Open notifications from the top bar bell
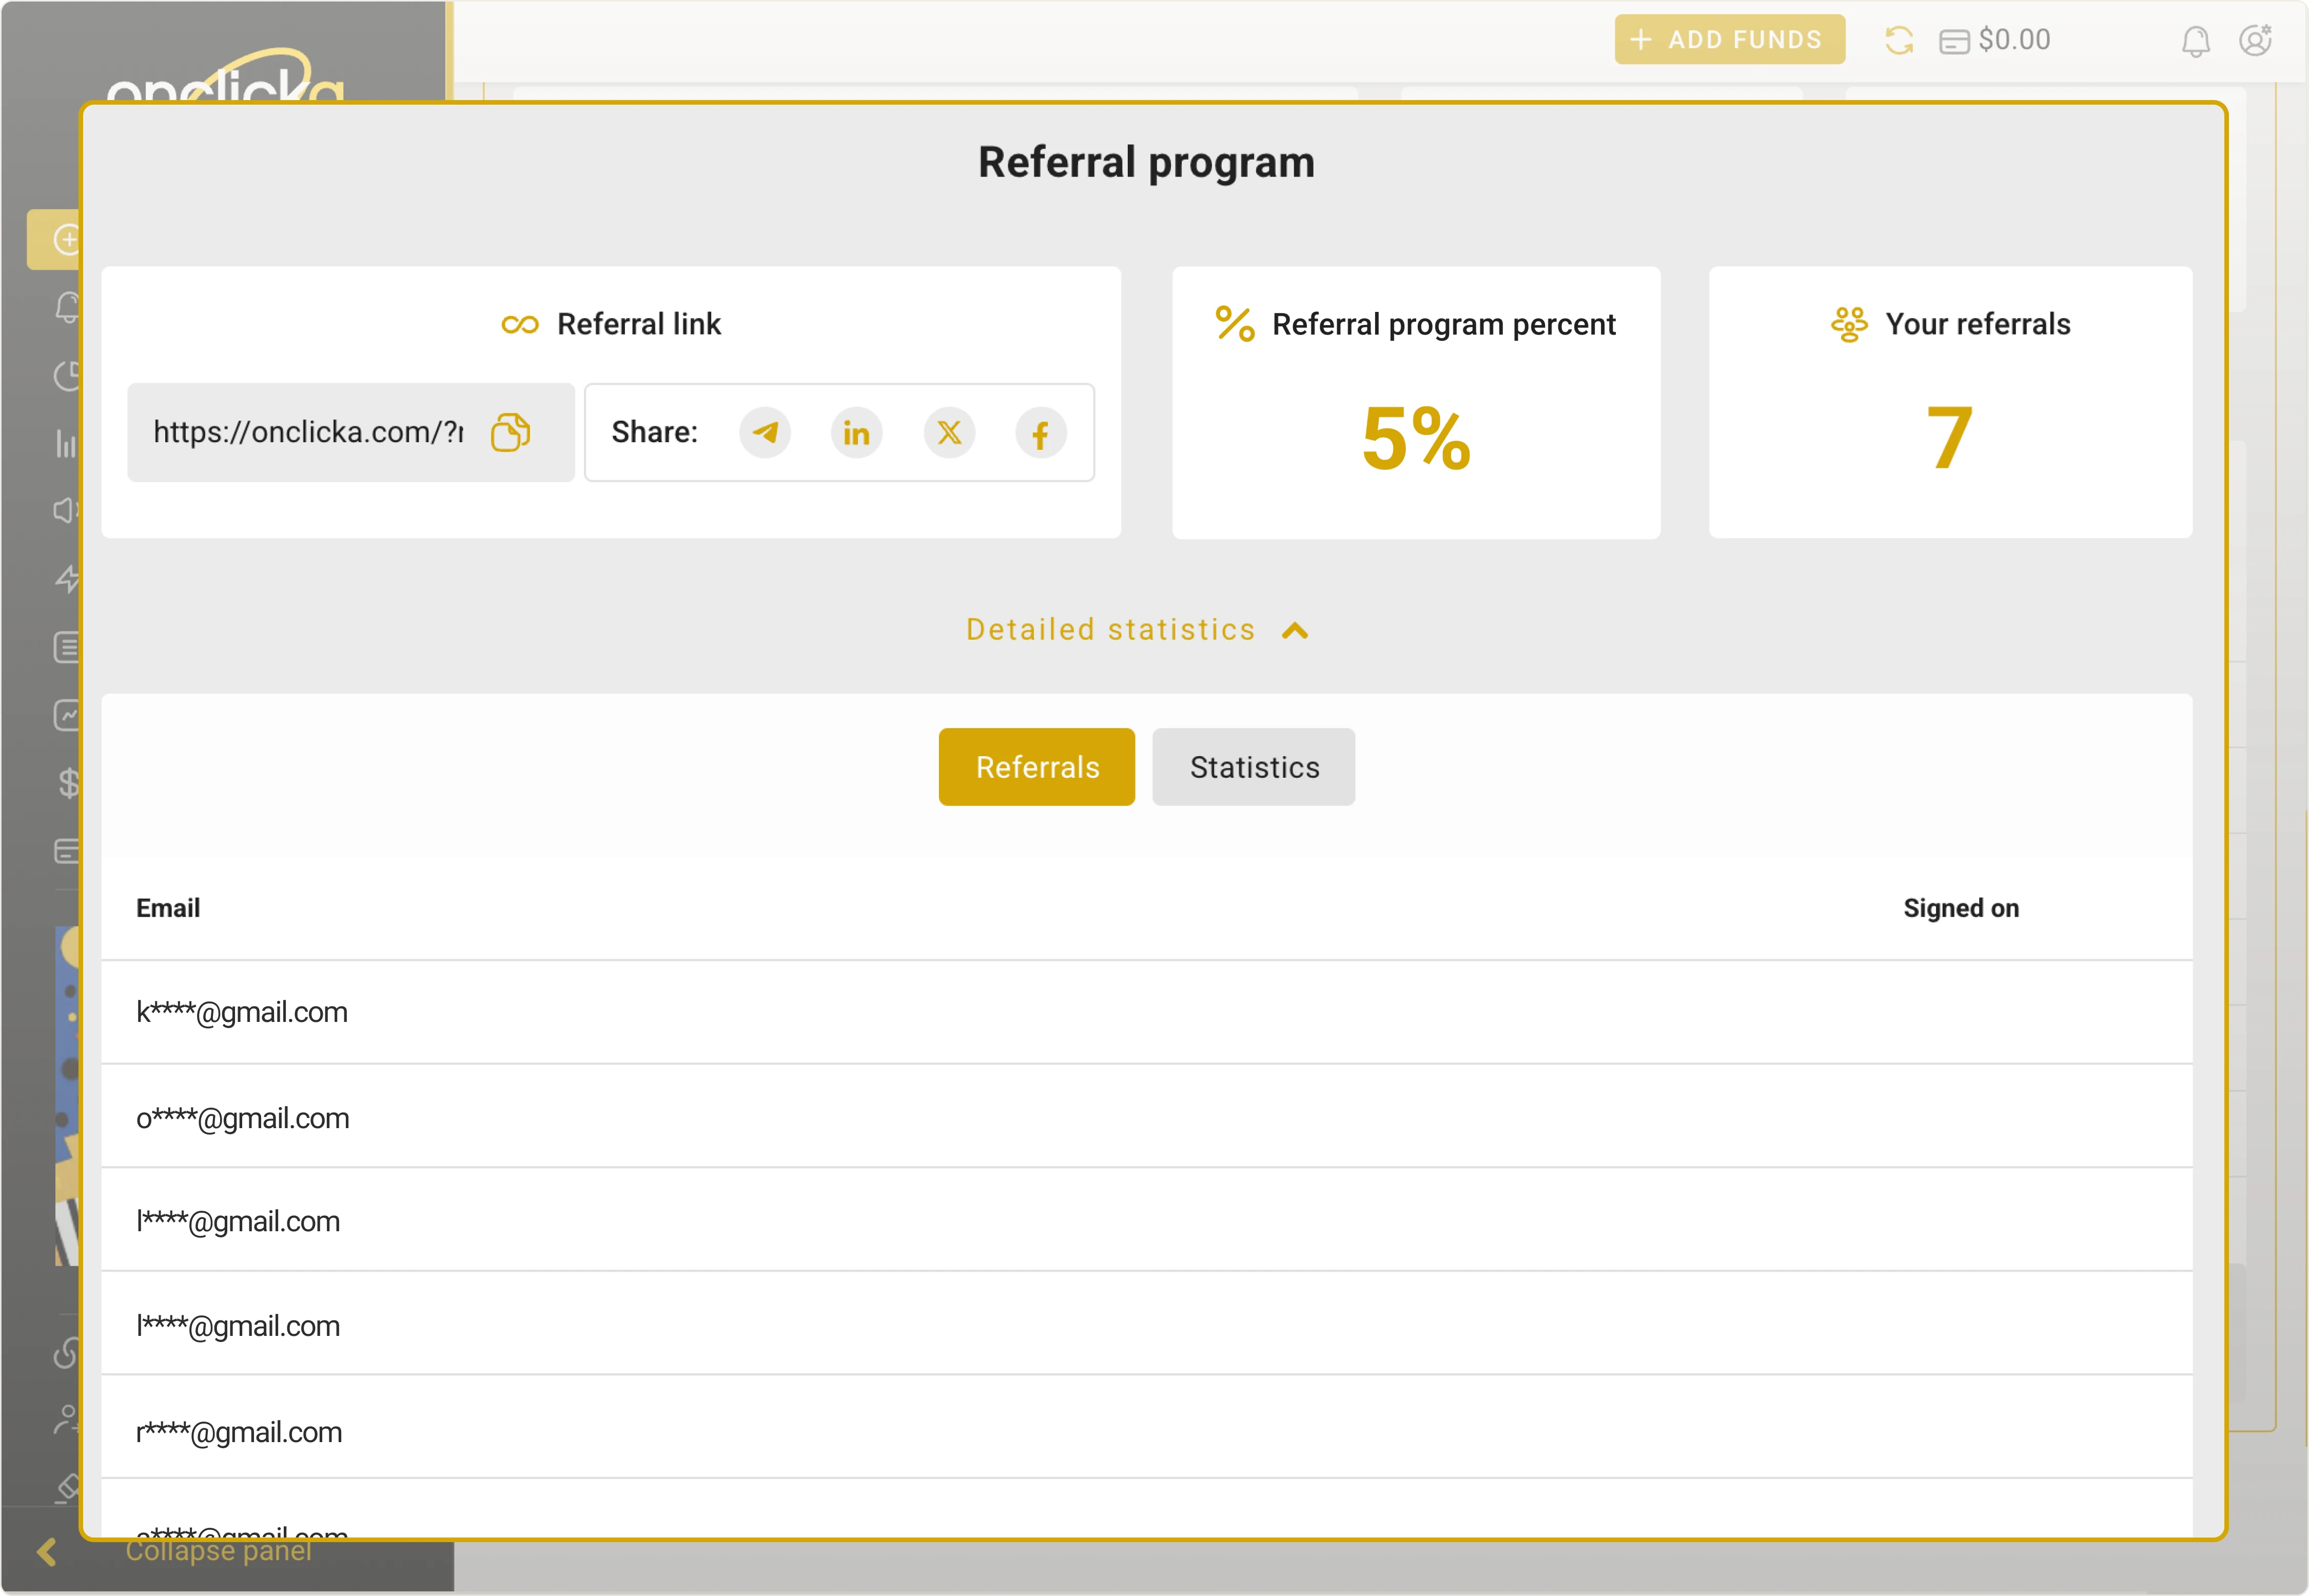The height and width of the screenshot is (1596, 2309). (x=2196, y=40)
